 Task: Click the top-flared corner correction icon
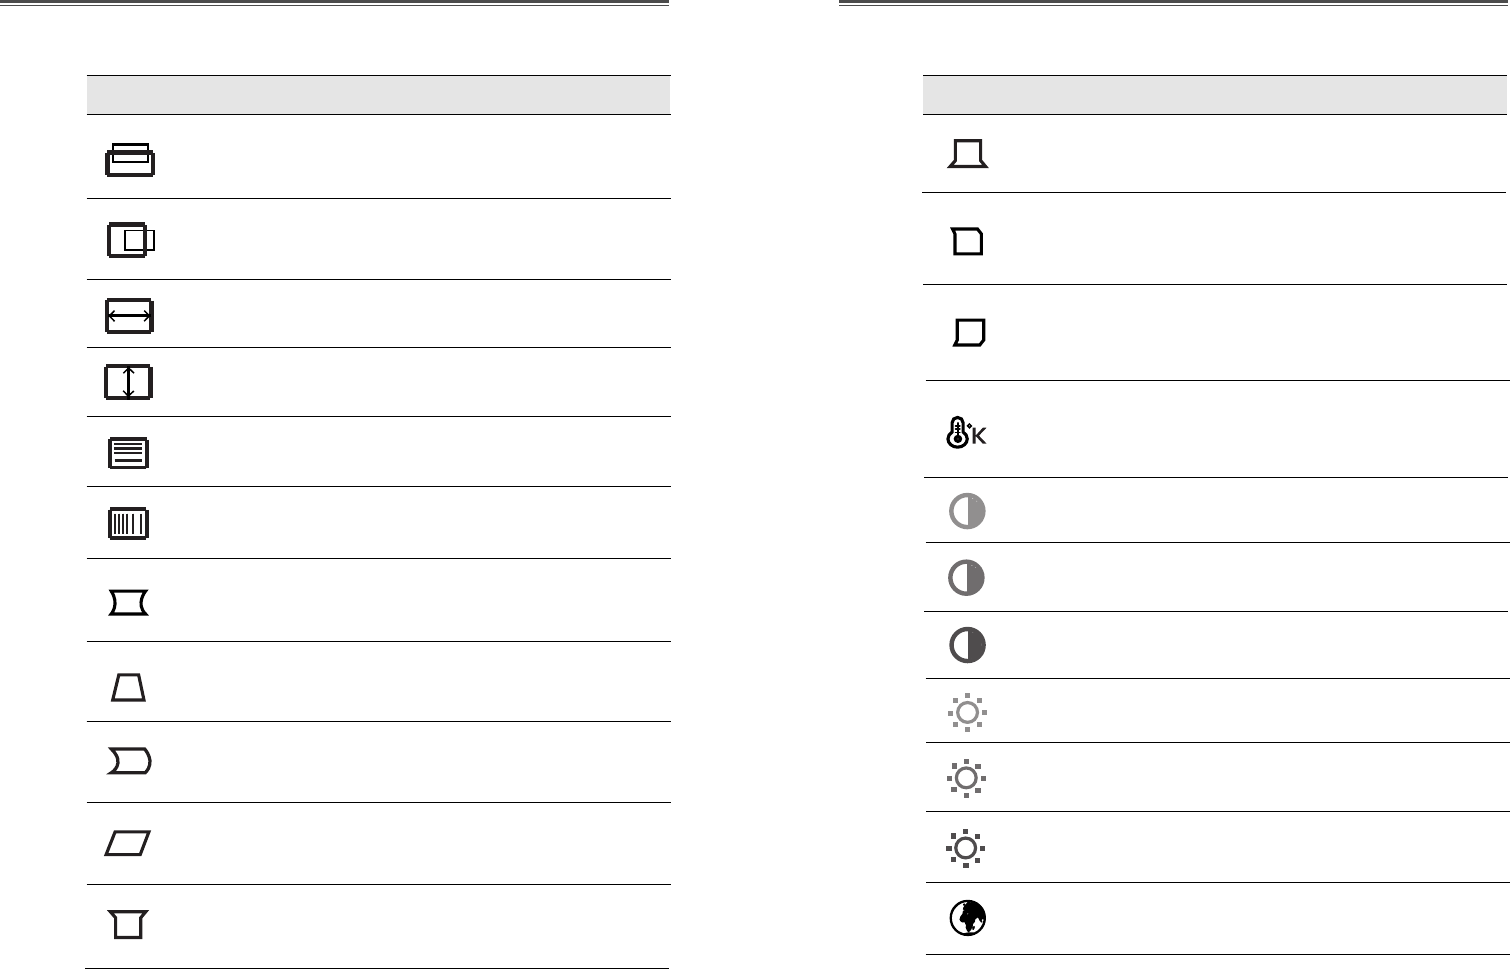pyautogui.click(x=128, y=924)
